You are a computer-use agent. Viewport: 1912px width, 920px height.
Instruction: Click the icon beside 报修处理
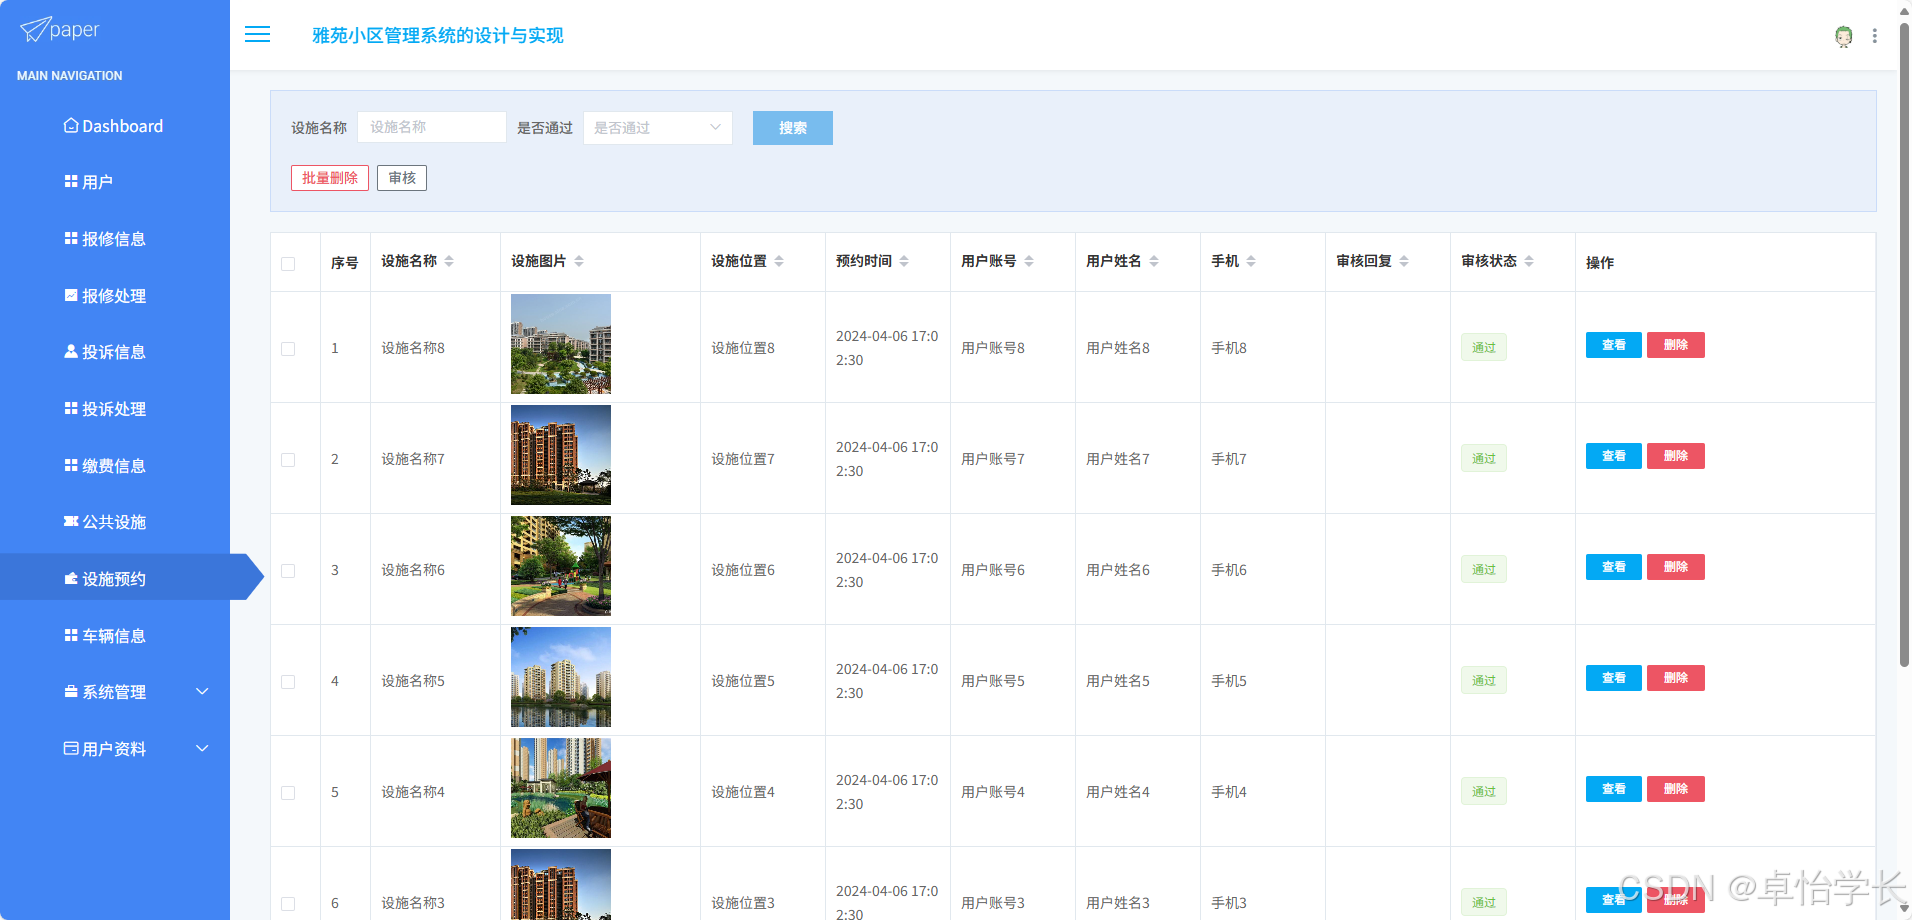(x=71, y=296)
